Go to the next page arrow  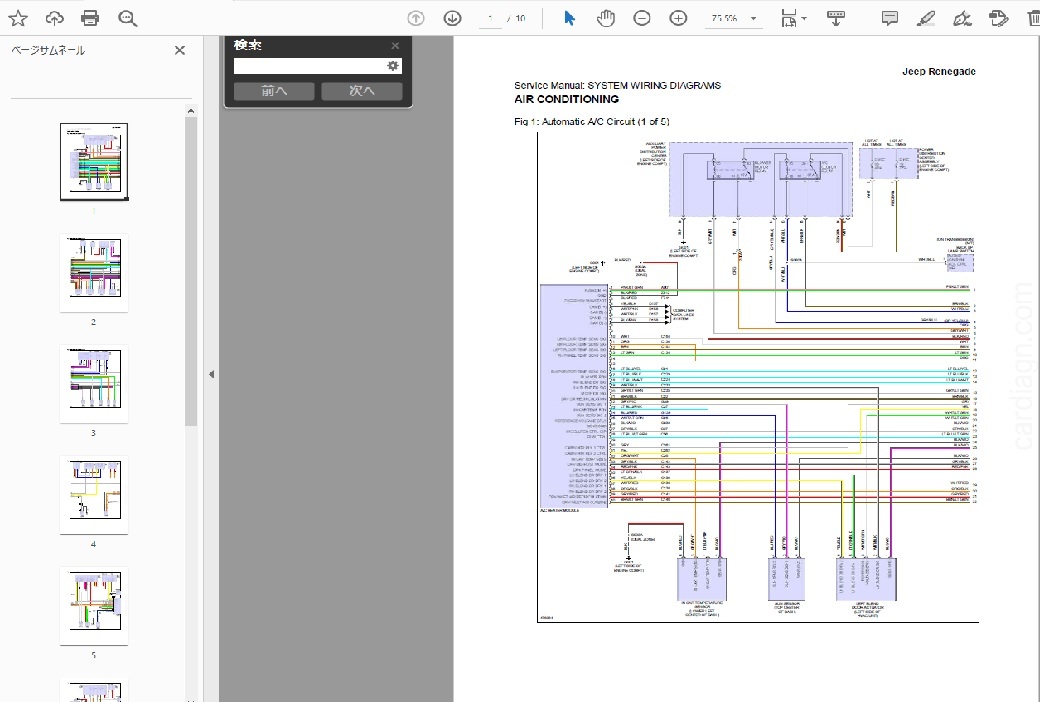(x=452, y=19)
